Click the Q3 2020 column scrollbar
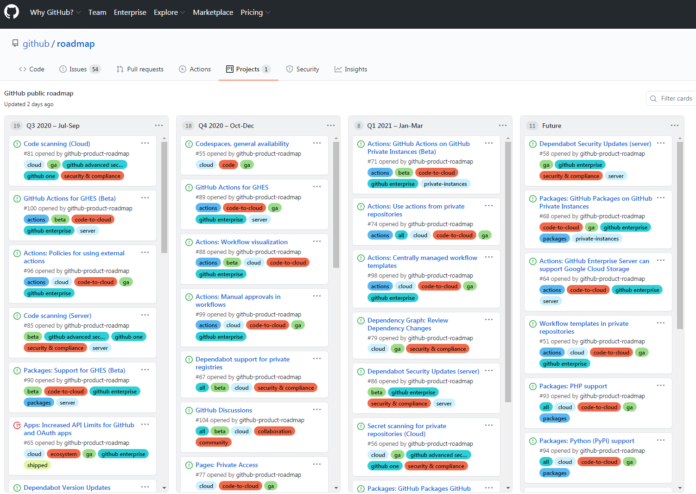Image resolution: width=696 pixels, height=494 pixels. pyautogui.click(x=164, y=250)
